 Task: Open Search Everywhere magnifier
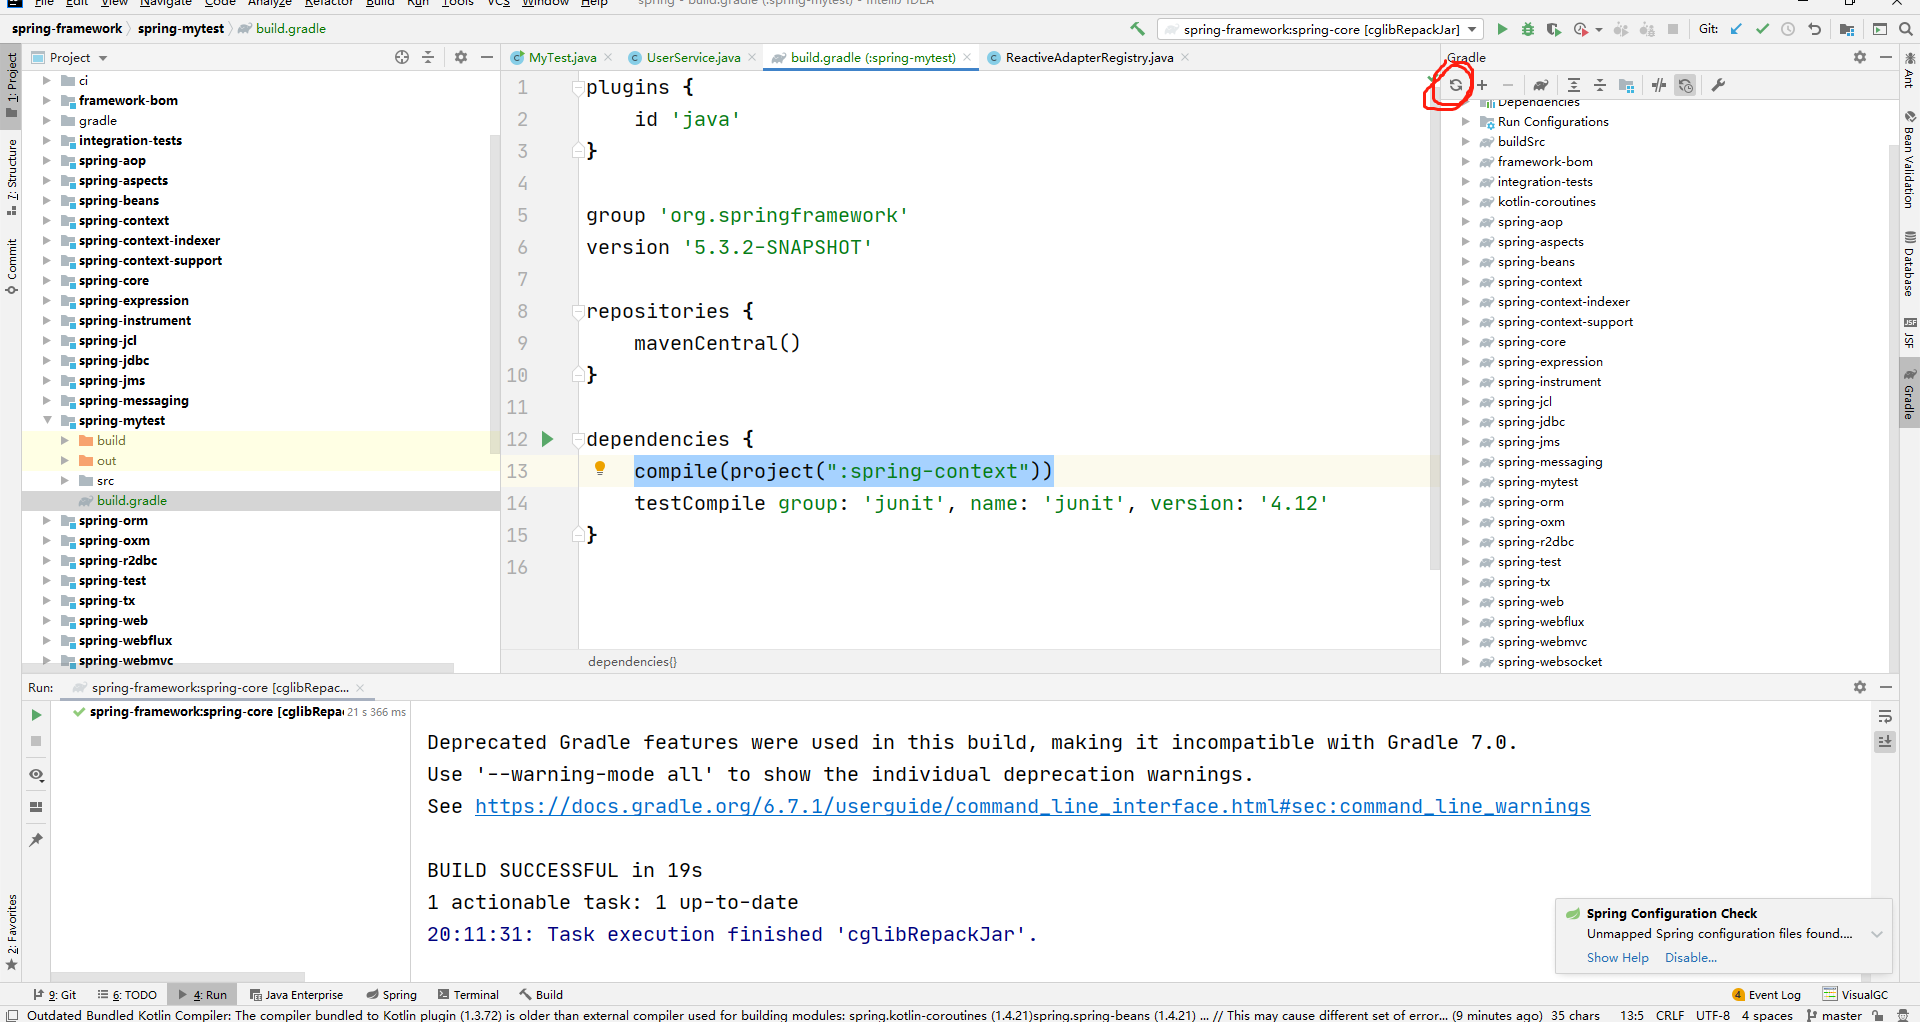1906,29
